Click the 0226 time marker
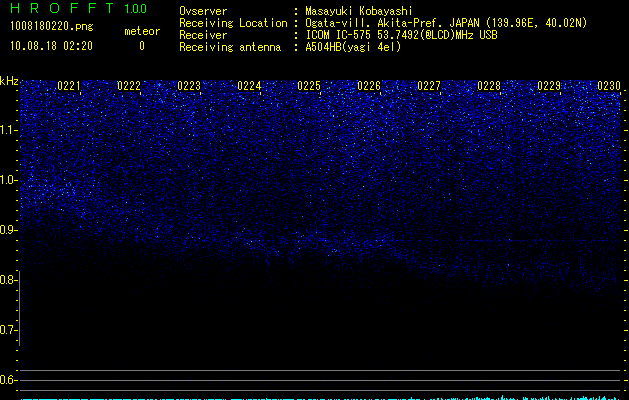 click(x=369, y=86)
